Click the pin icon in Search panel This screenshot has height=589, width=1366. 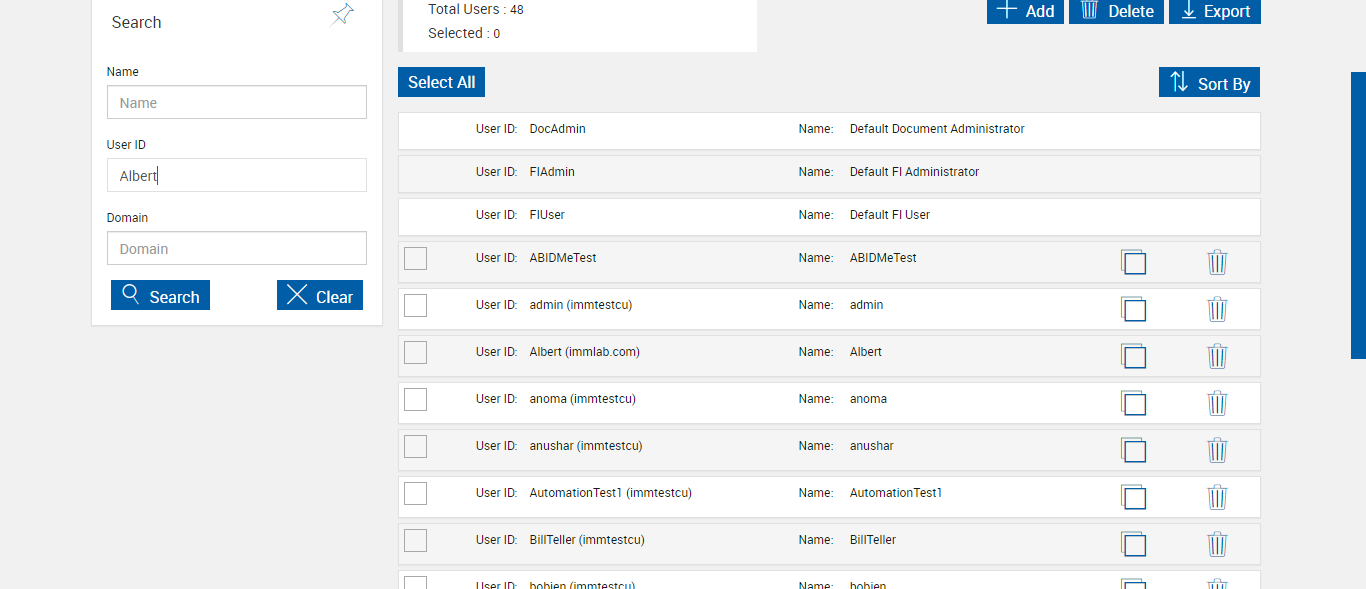343,14
